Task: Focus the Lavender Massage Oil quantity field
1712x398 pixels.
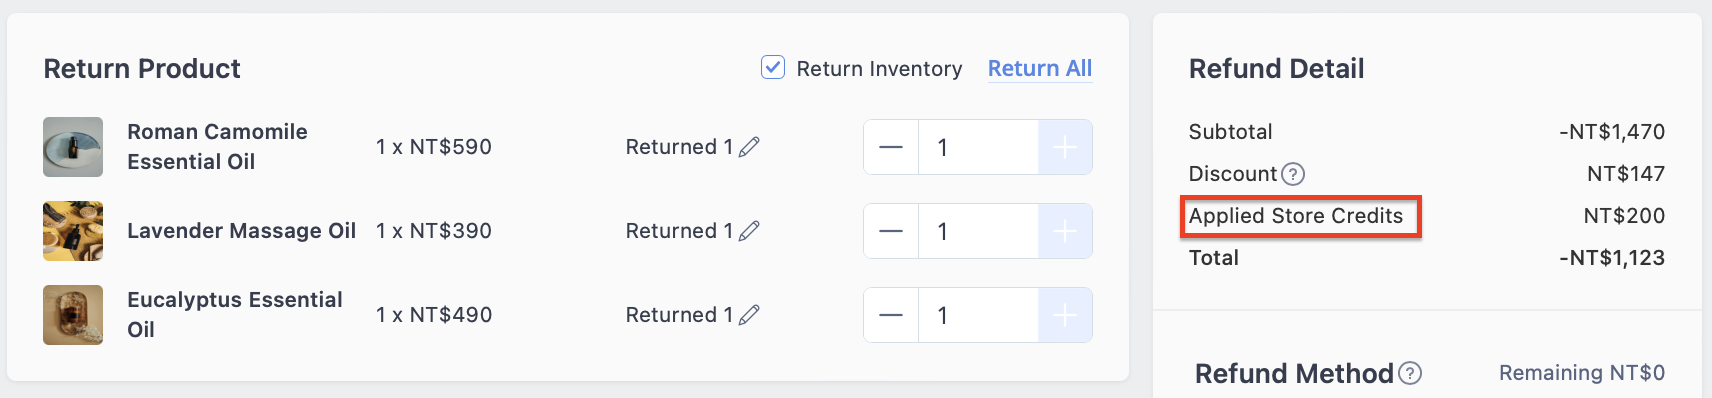Action: point(978,231)
